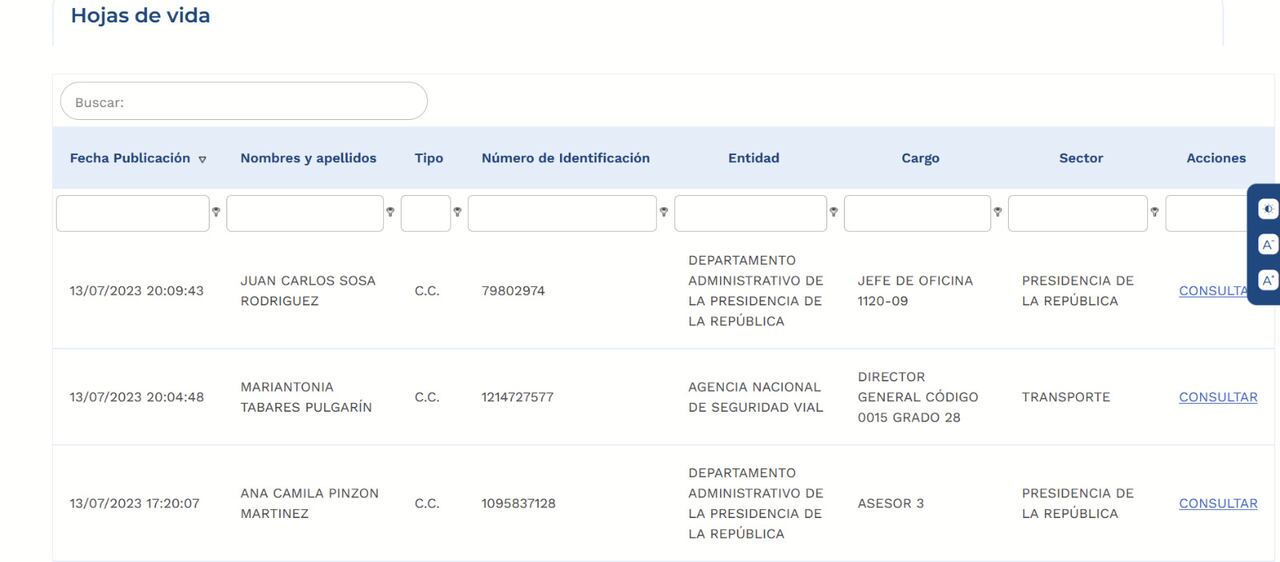
Task: Open CONSULTAR link for Mariantonia Tabares Pulgarín
Action: coord(1218,397)
